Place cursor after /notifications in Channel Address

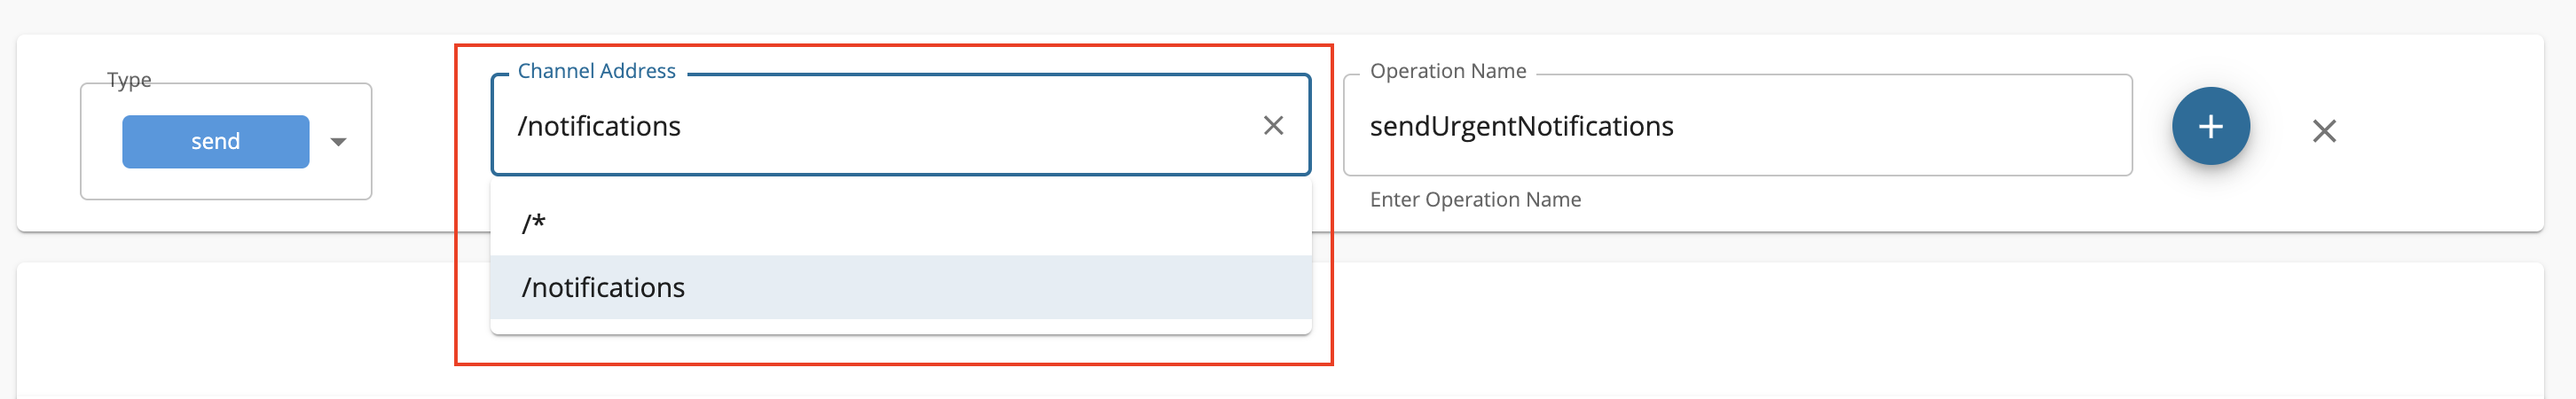(683, 126)
